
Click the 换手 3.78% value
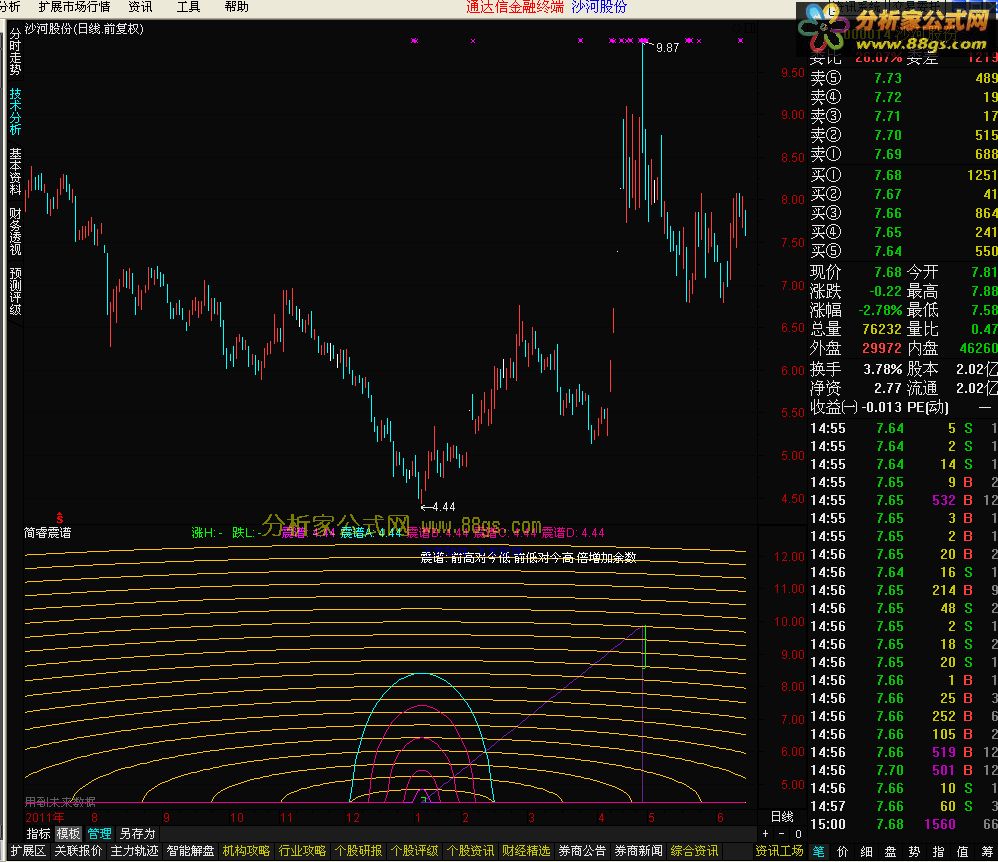882,369
